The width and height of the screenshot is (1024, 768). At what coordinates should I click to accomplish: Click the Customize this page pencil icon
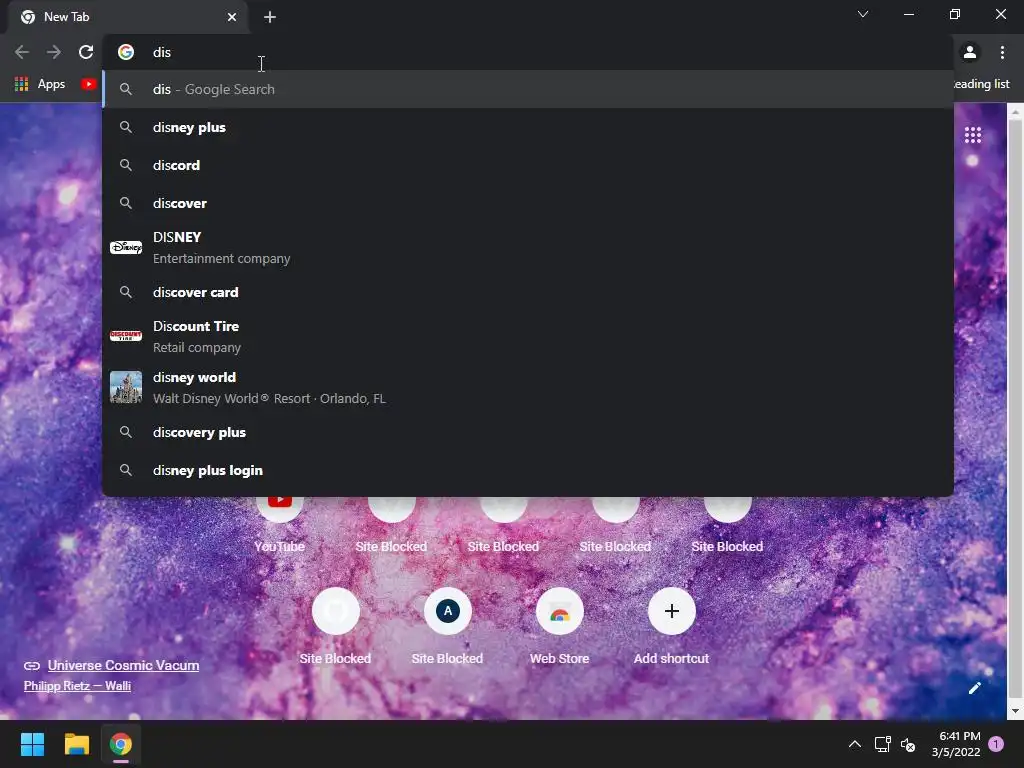[x=974, y=688]
